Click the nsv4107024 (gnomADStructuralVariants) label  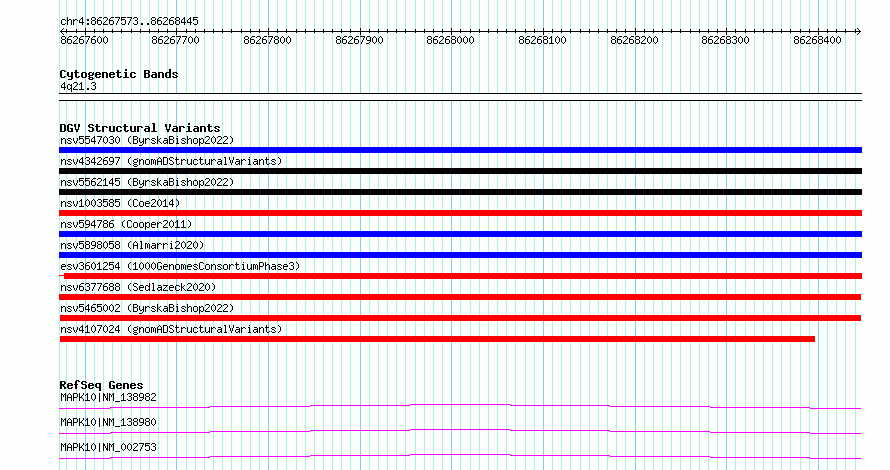click(x=171, y=329)
